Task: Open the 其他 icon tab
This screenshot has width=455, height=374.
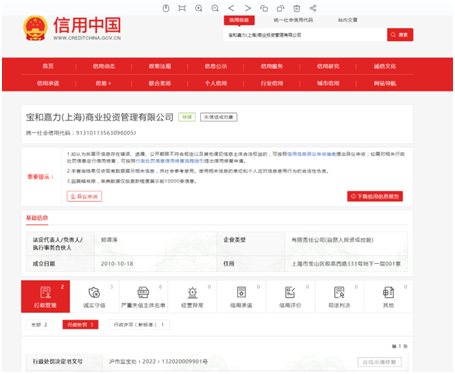Action: click(x=388, y=296)
